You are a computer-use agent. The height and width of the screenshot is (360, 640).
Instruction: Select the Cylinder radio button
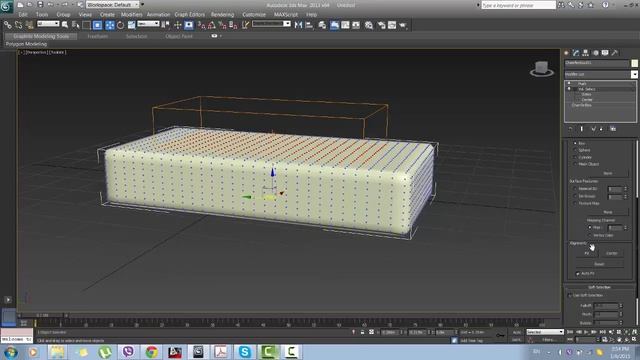pyautogui.click(x=575, y=157)
